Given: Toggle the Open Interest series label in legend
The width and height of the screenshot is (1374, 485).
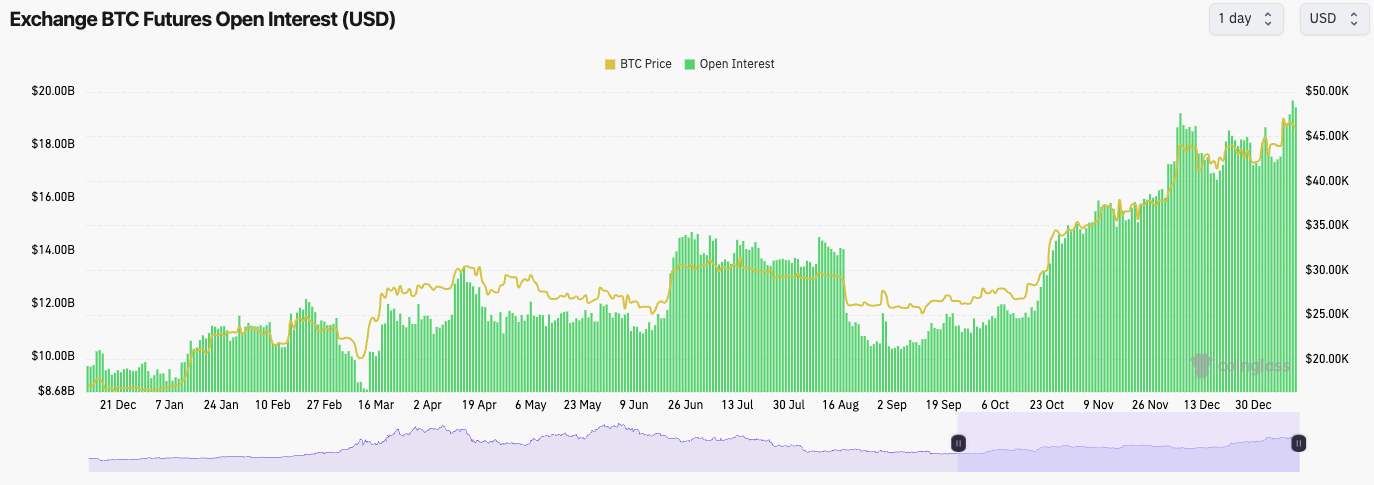Looking at the screenshot, I should pos(737,64).
